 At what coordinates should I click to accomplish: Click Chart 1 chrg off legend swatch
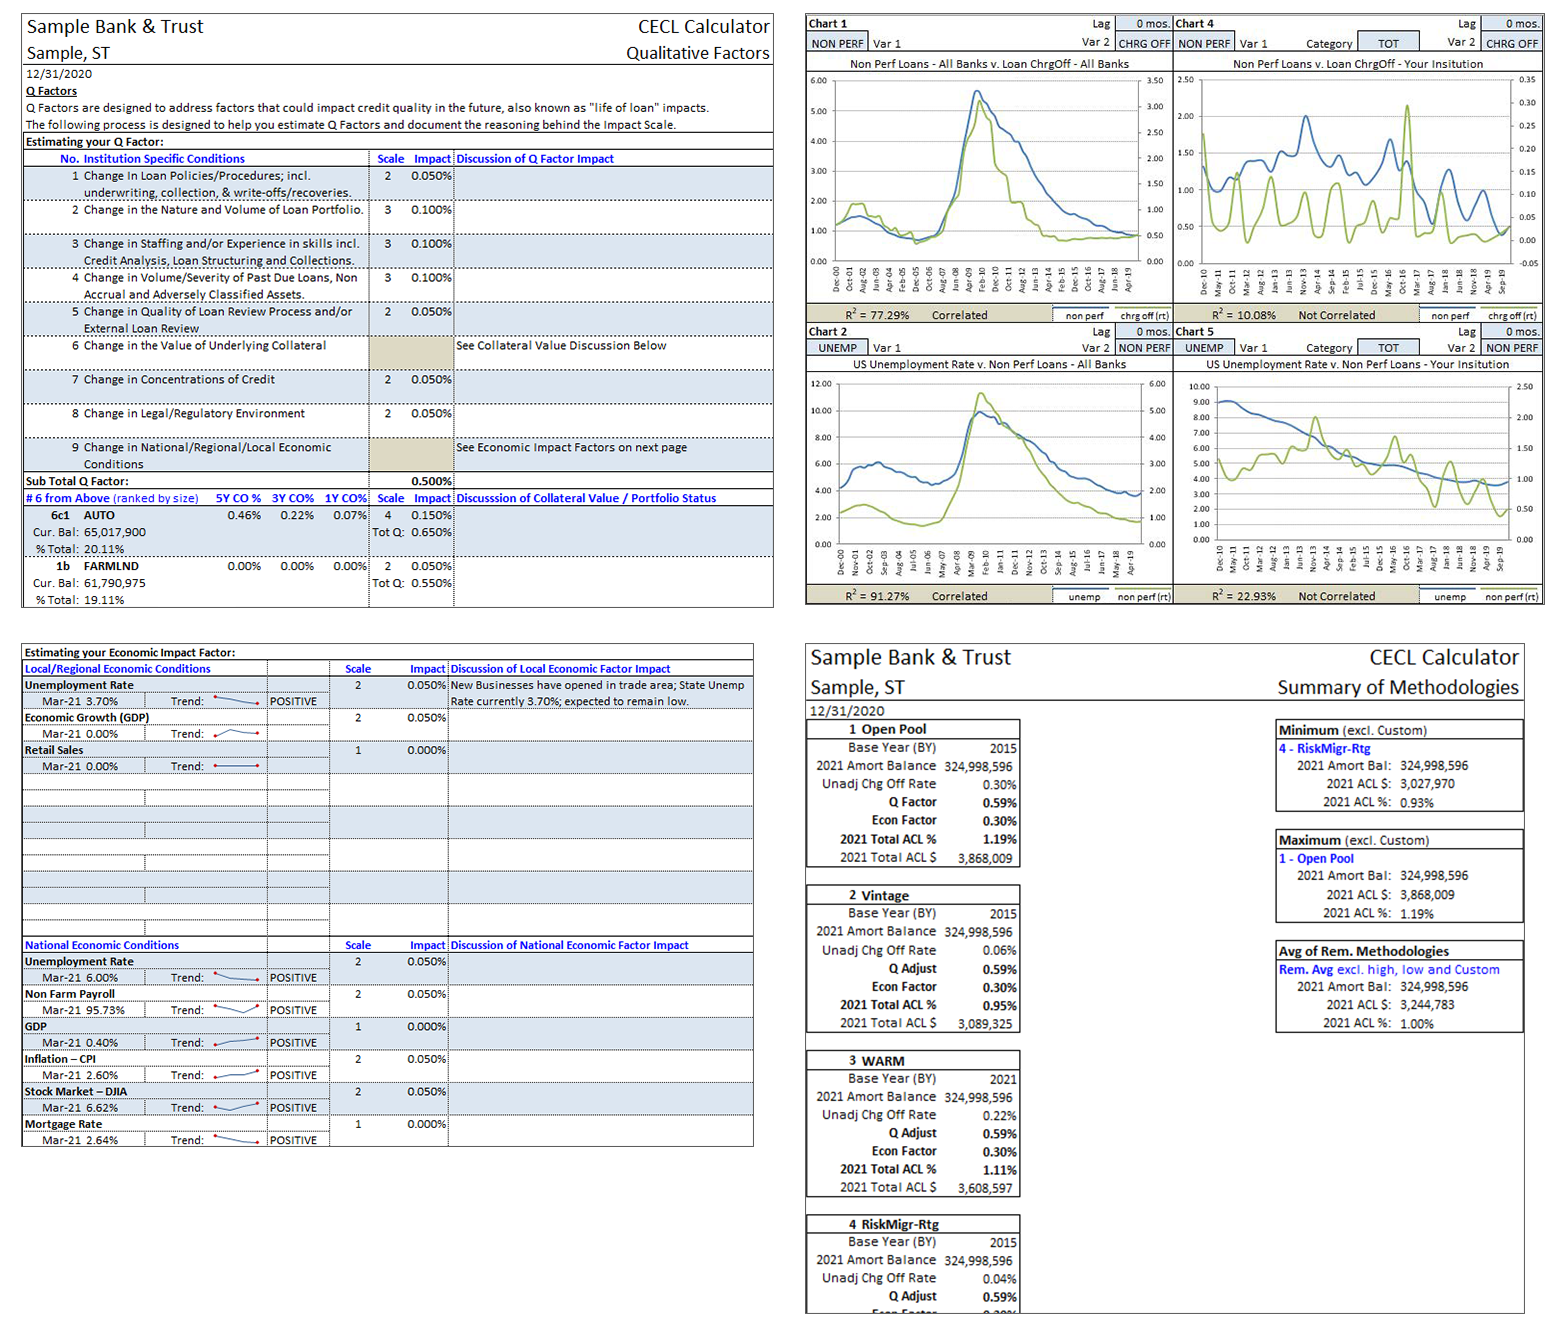[1143, 315]
